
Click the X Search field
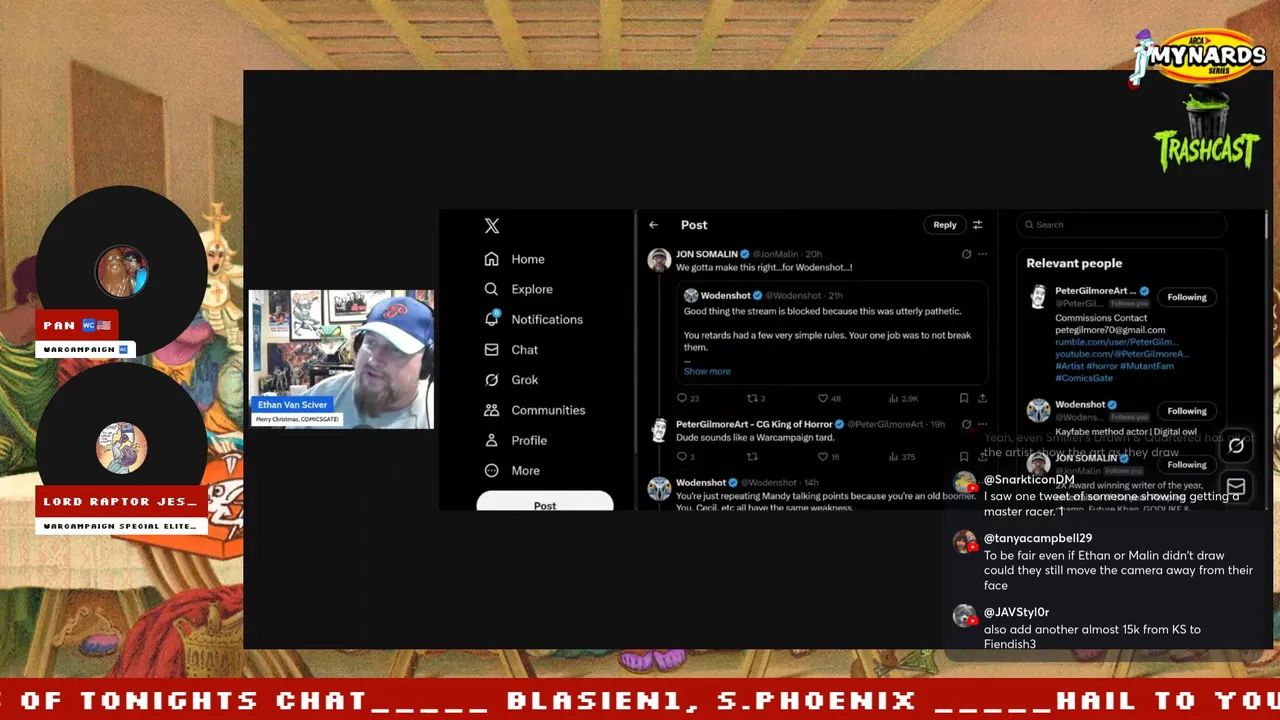pyautogui.click(x=1121, y=225)
